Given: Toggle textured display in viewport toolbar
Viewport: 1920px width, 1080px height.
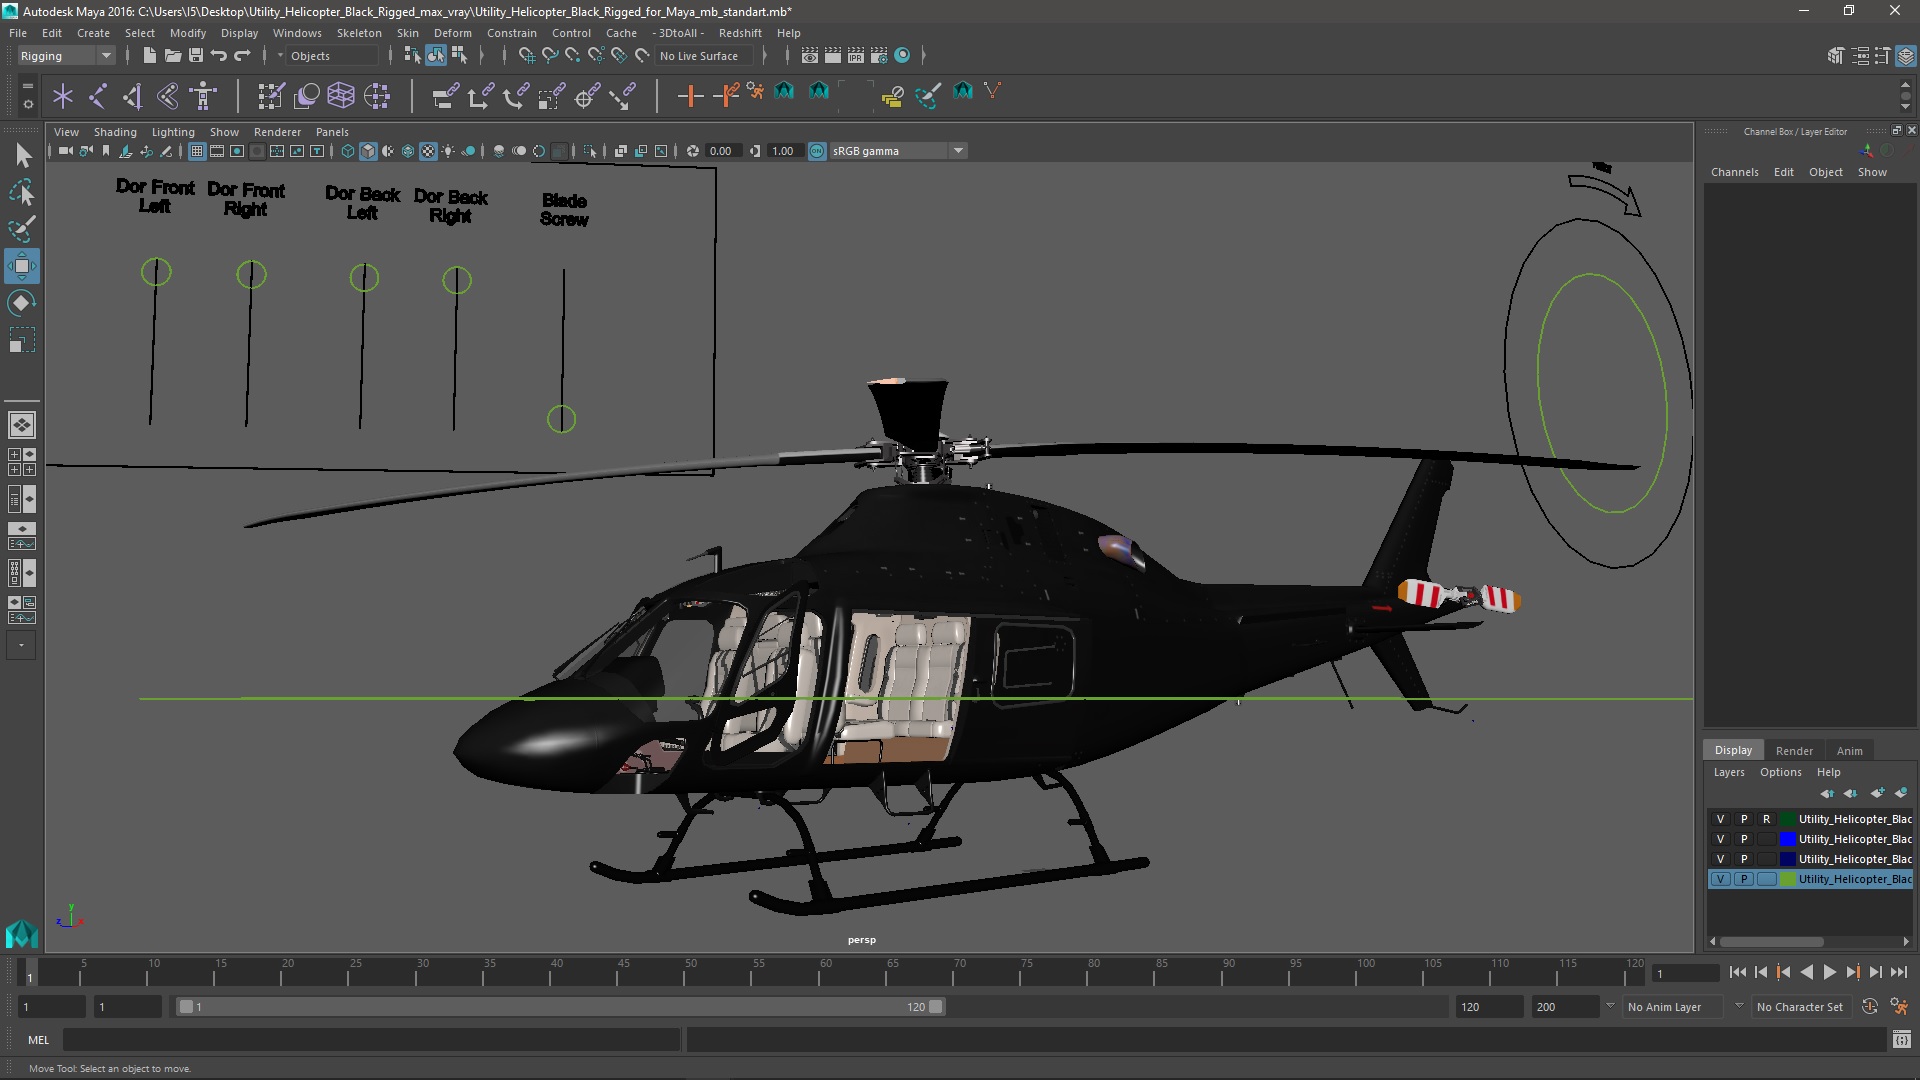Looking at the screenshot, I should point(428,151).
